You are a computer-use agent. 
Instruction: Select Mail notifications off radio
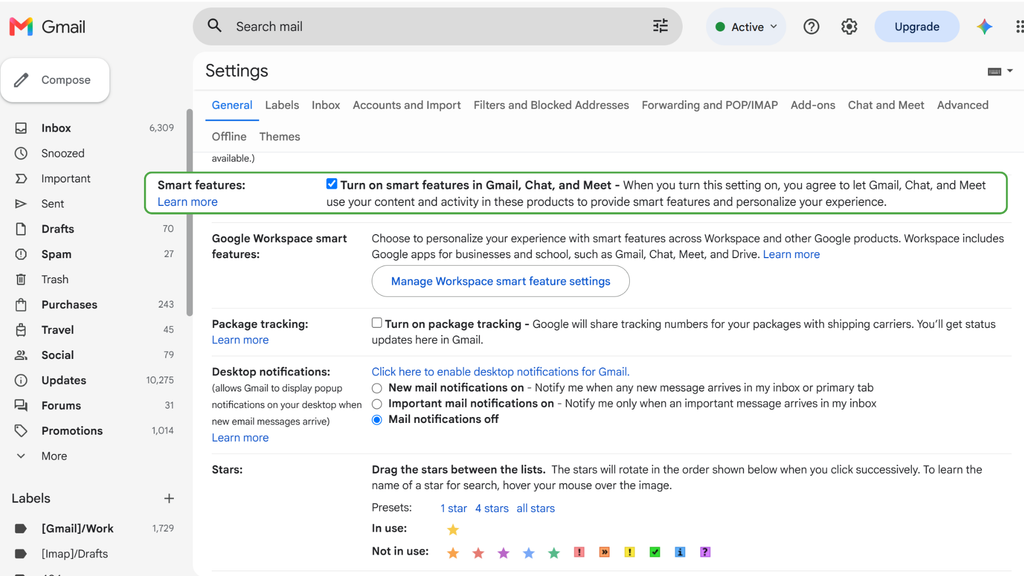point(377,420)
